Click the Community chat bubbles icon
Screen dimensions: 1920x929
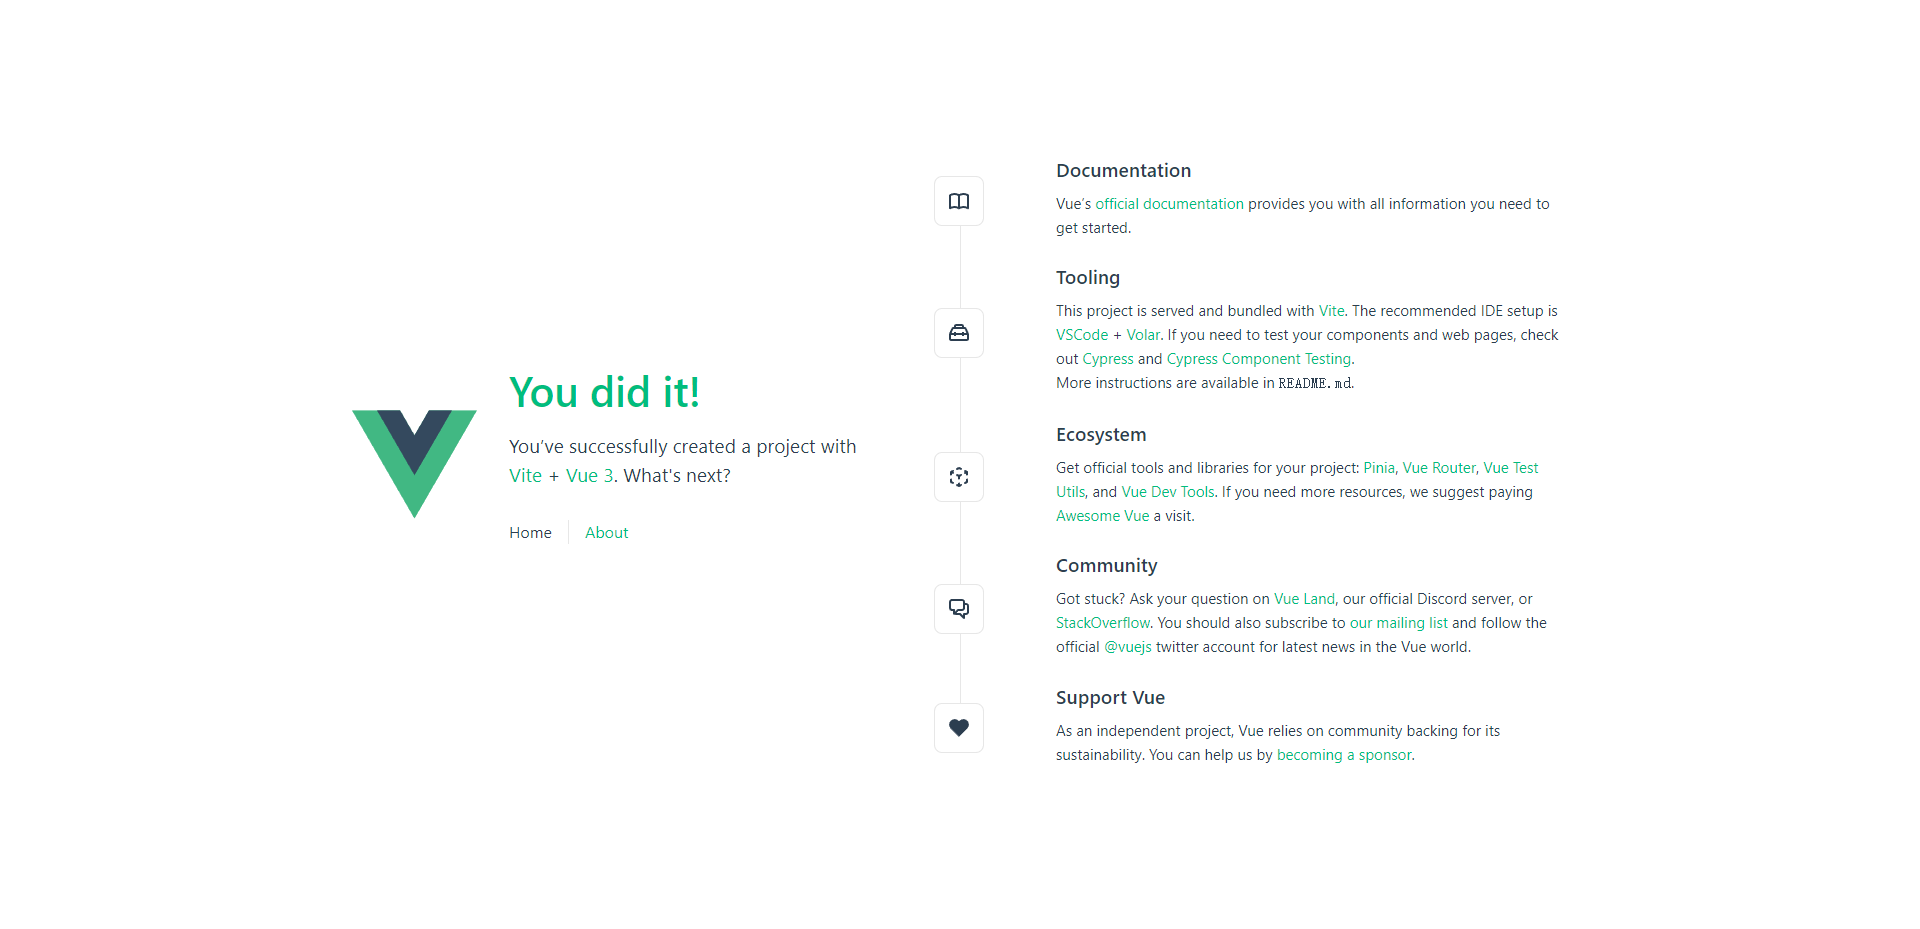pos(959,609)
